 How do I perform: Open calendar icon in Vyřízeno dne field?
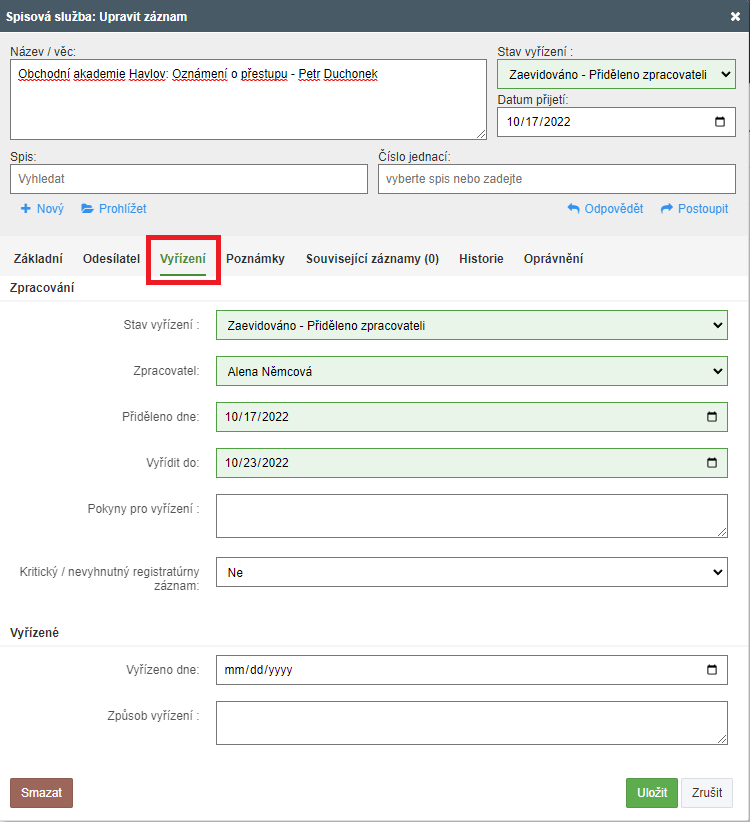pos(712,669)
